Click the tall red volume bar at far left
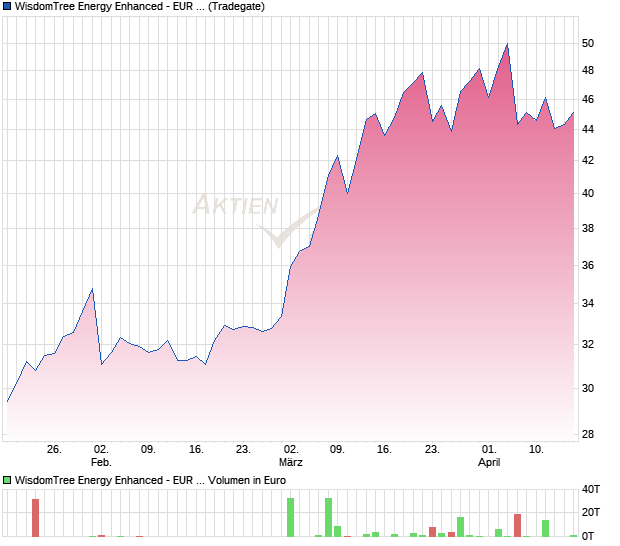620x546 pixels. pyautogui.click(x=35, y=517)
